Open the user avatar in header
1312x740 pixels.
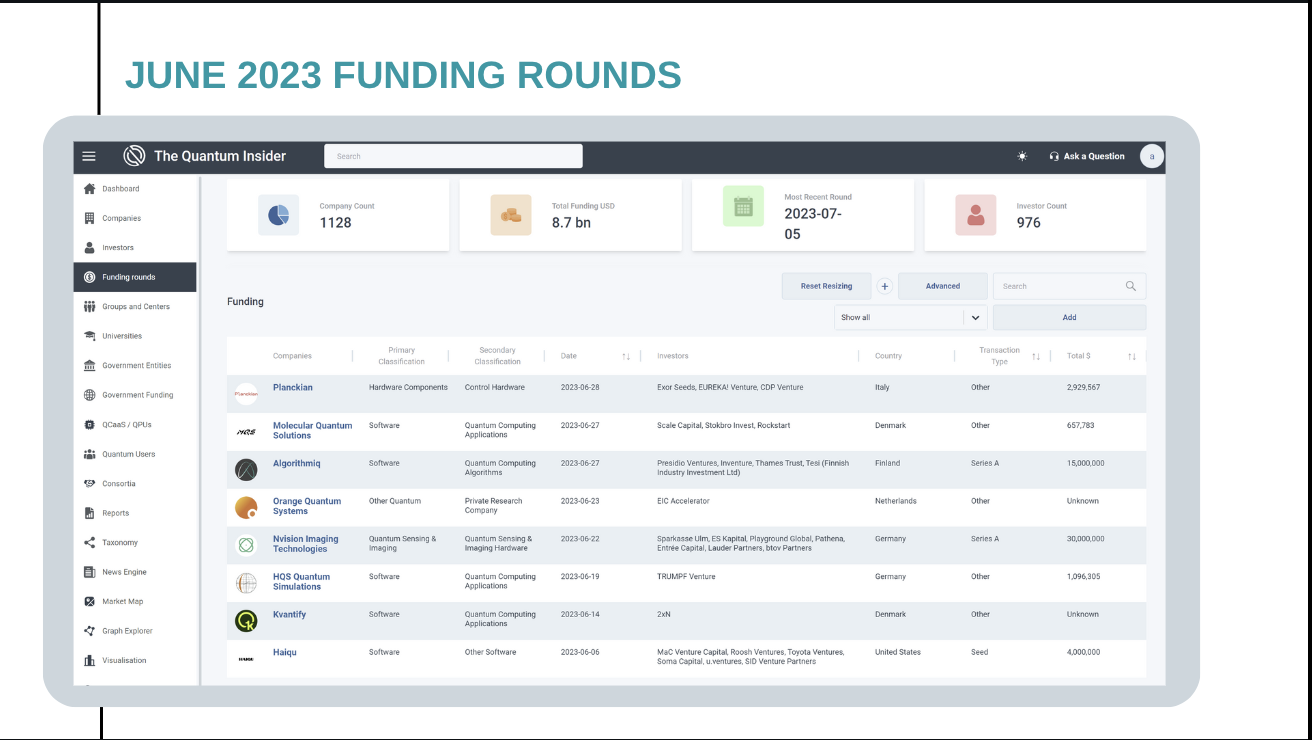coord(1152,156)
